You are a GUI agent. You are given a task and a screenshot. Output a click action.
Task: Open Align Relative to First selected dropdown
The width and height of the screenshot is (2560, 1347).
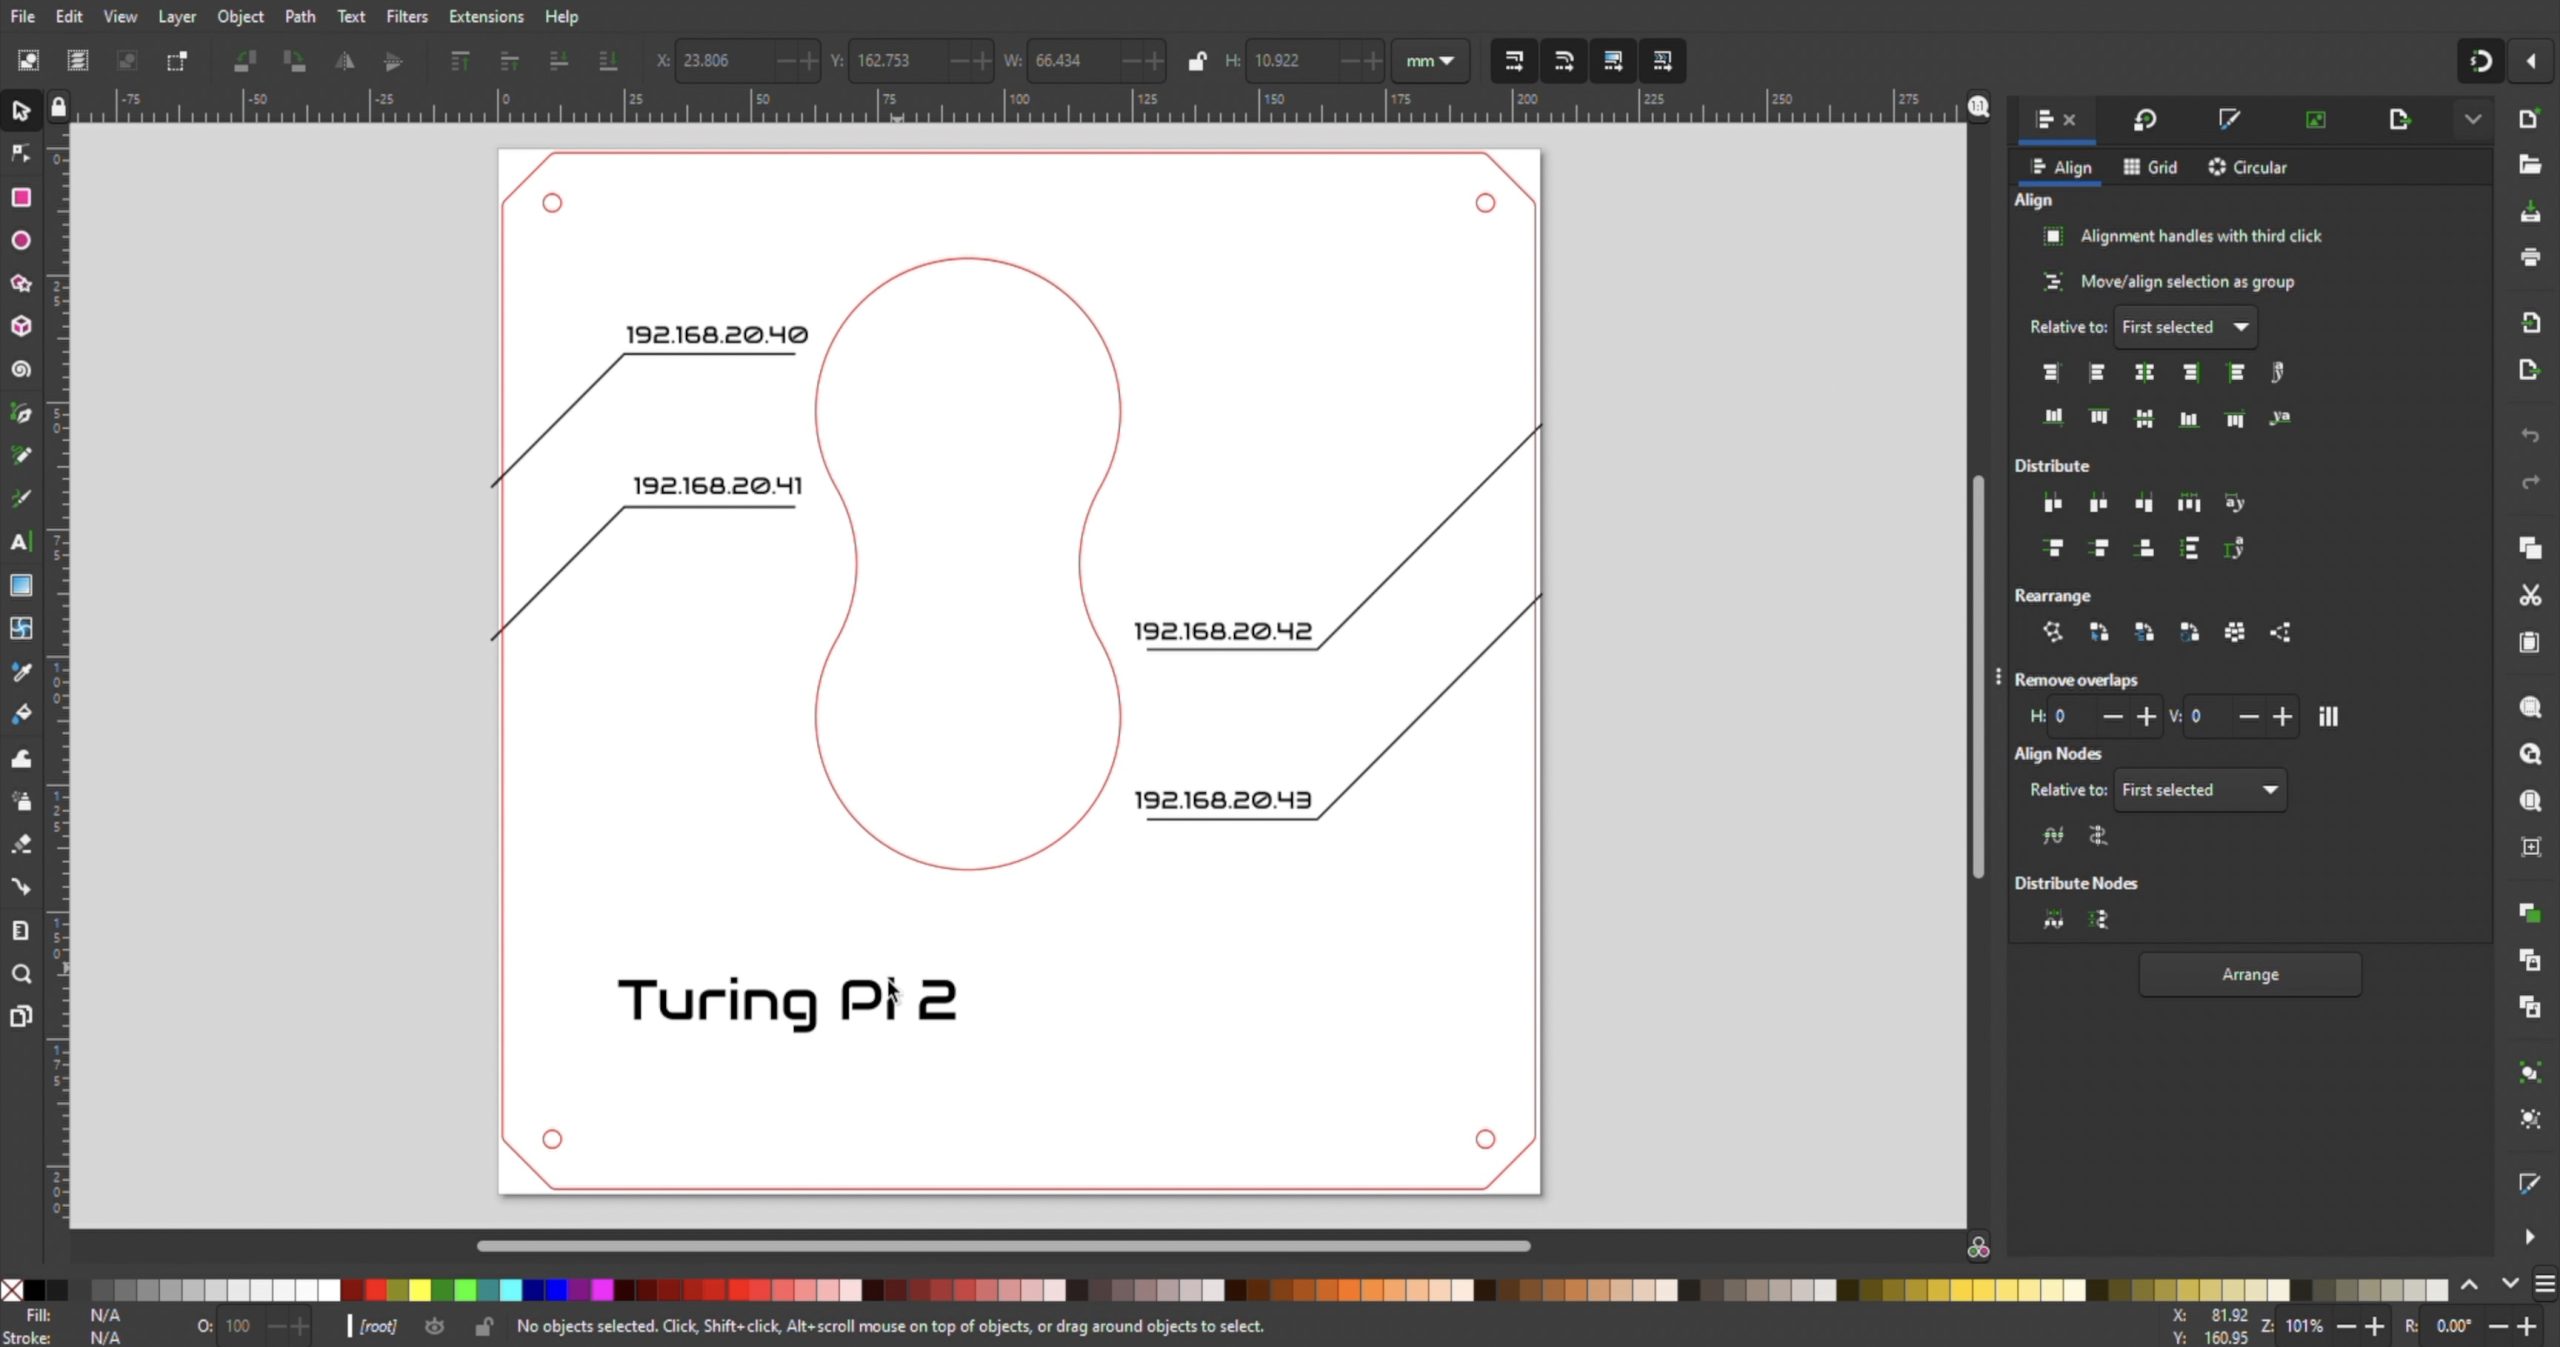tap(2184, 327)
